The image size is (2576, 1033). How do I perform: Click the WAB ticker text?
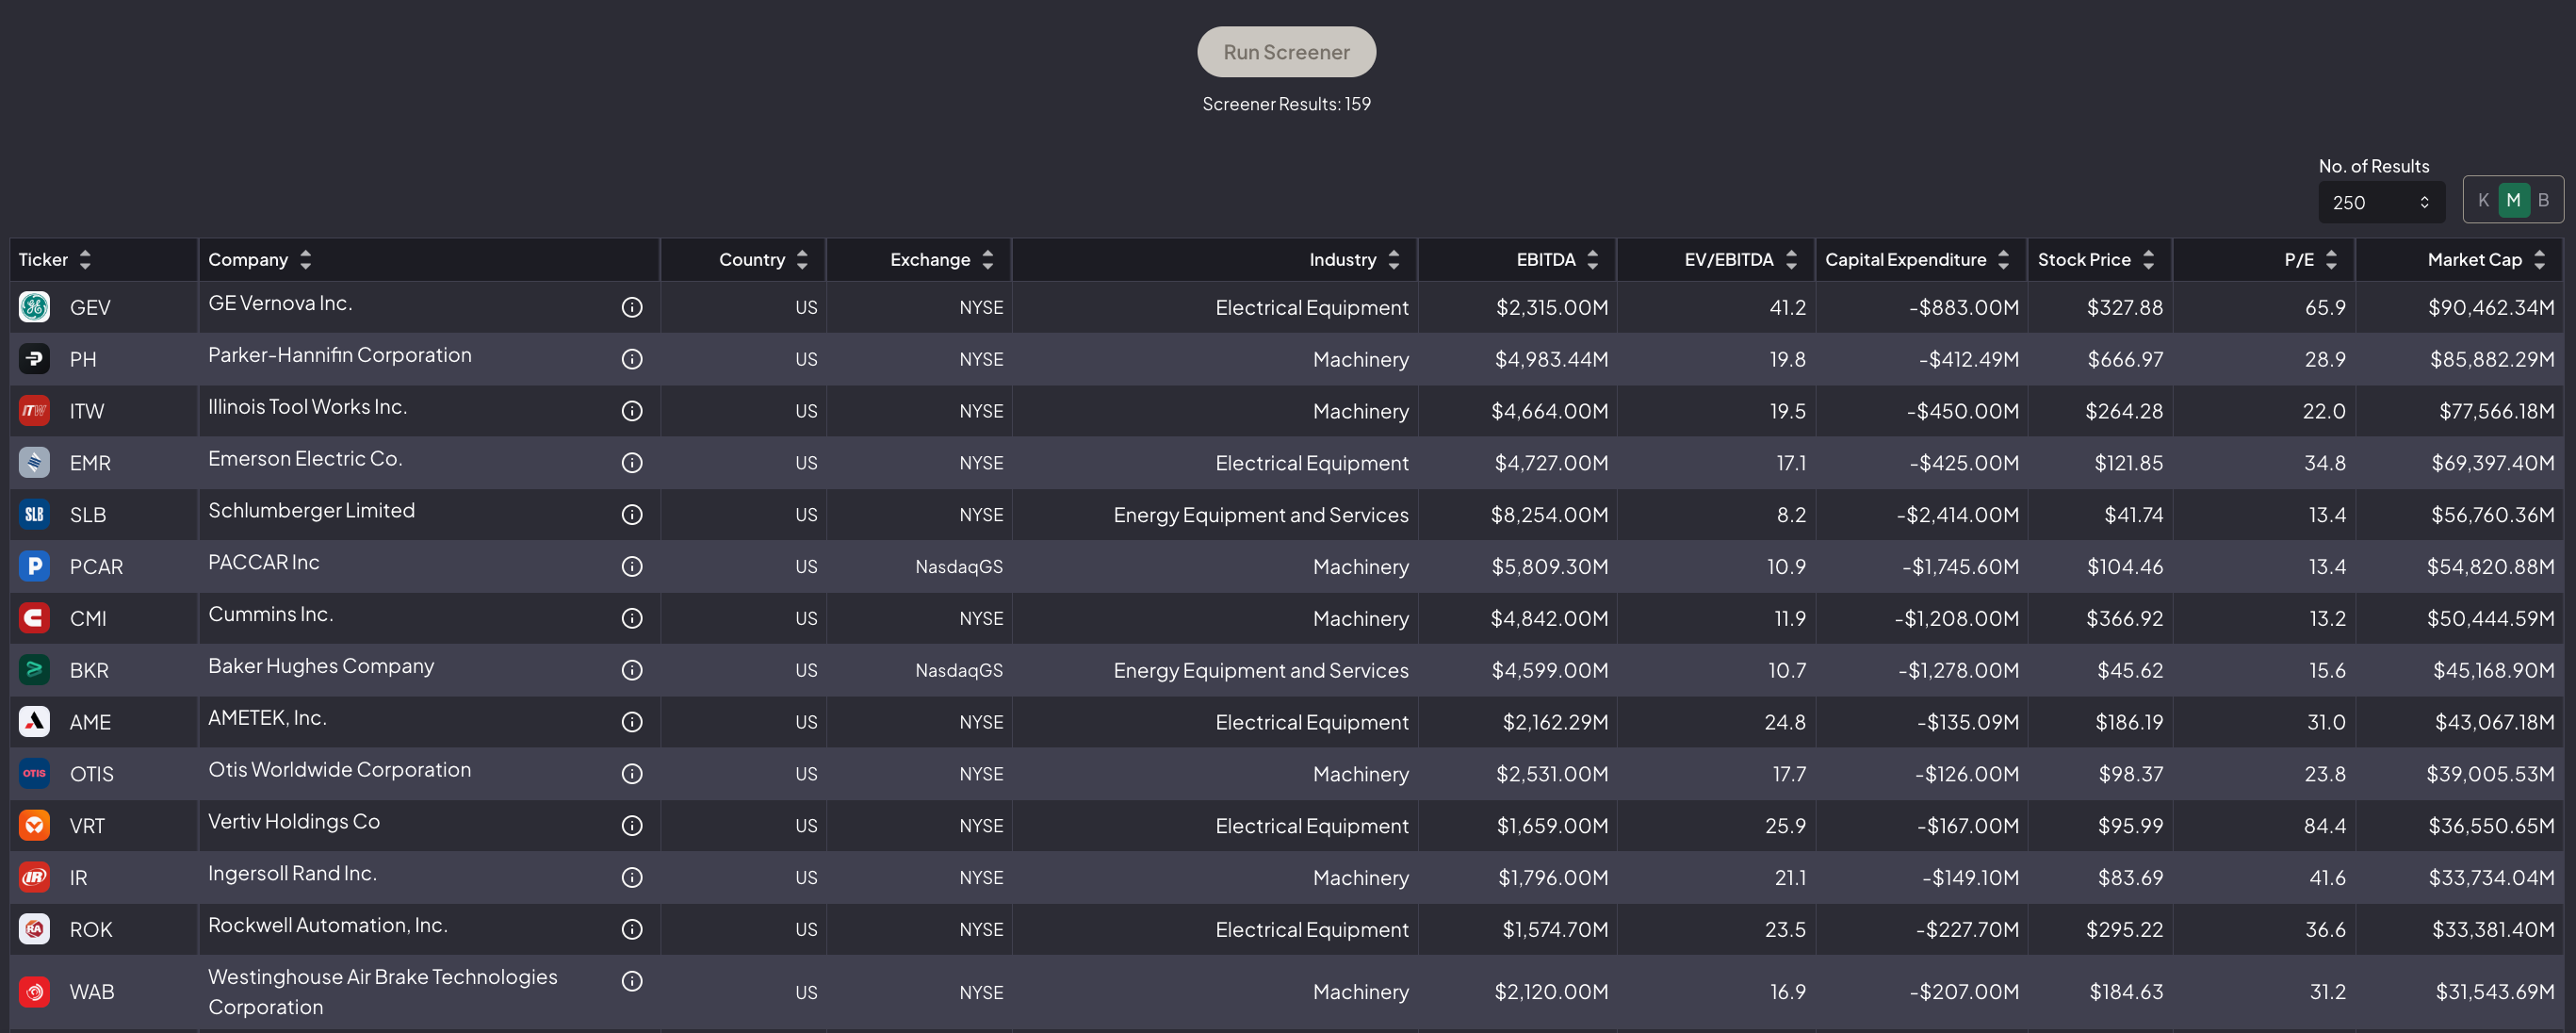click(x=92, y=992)
